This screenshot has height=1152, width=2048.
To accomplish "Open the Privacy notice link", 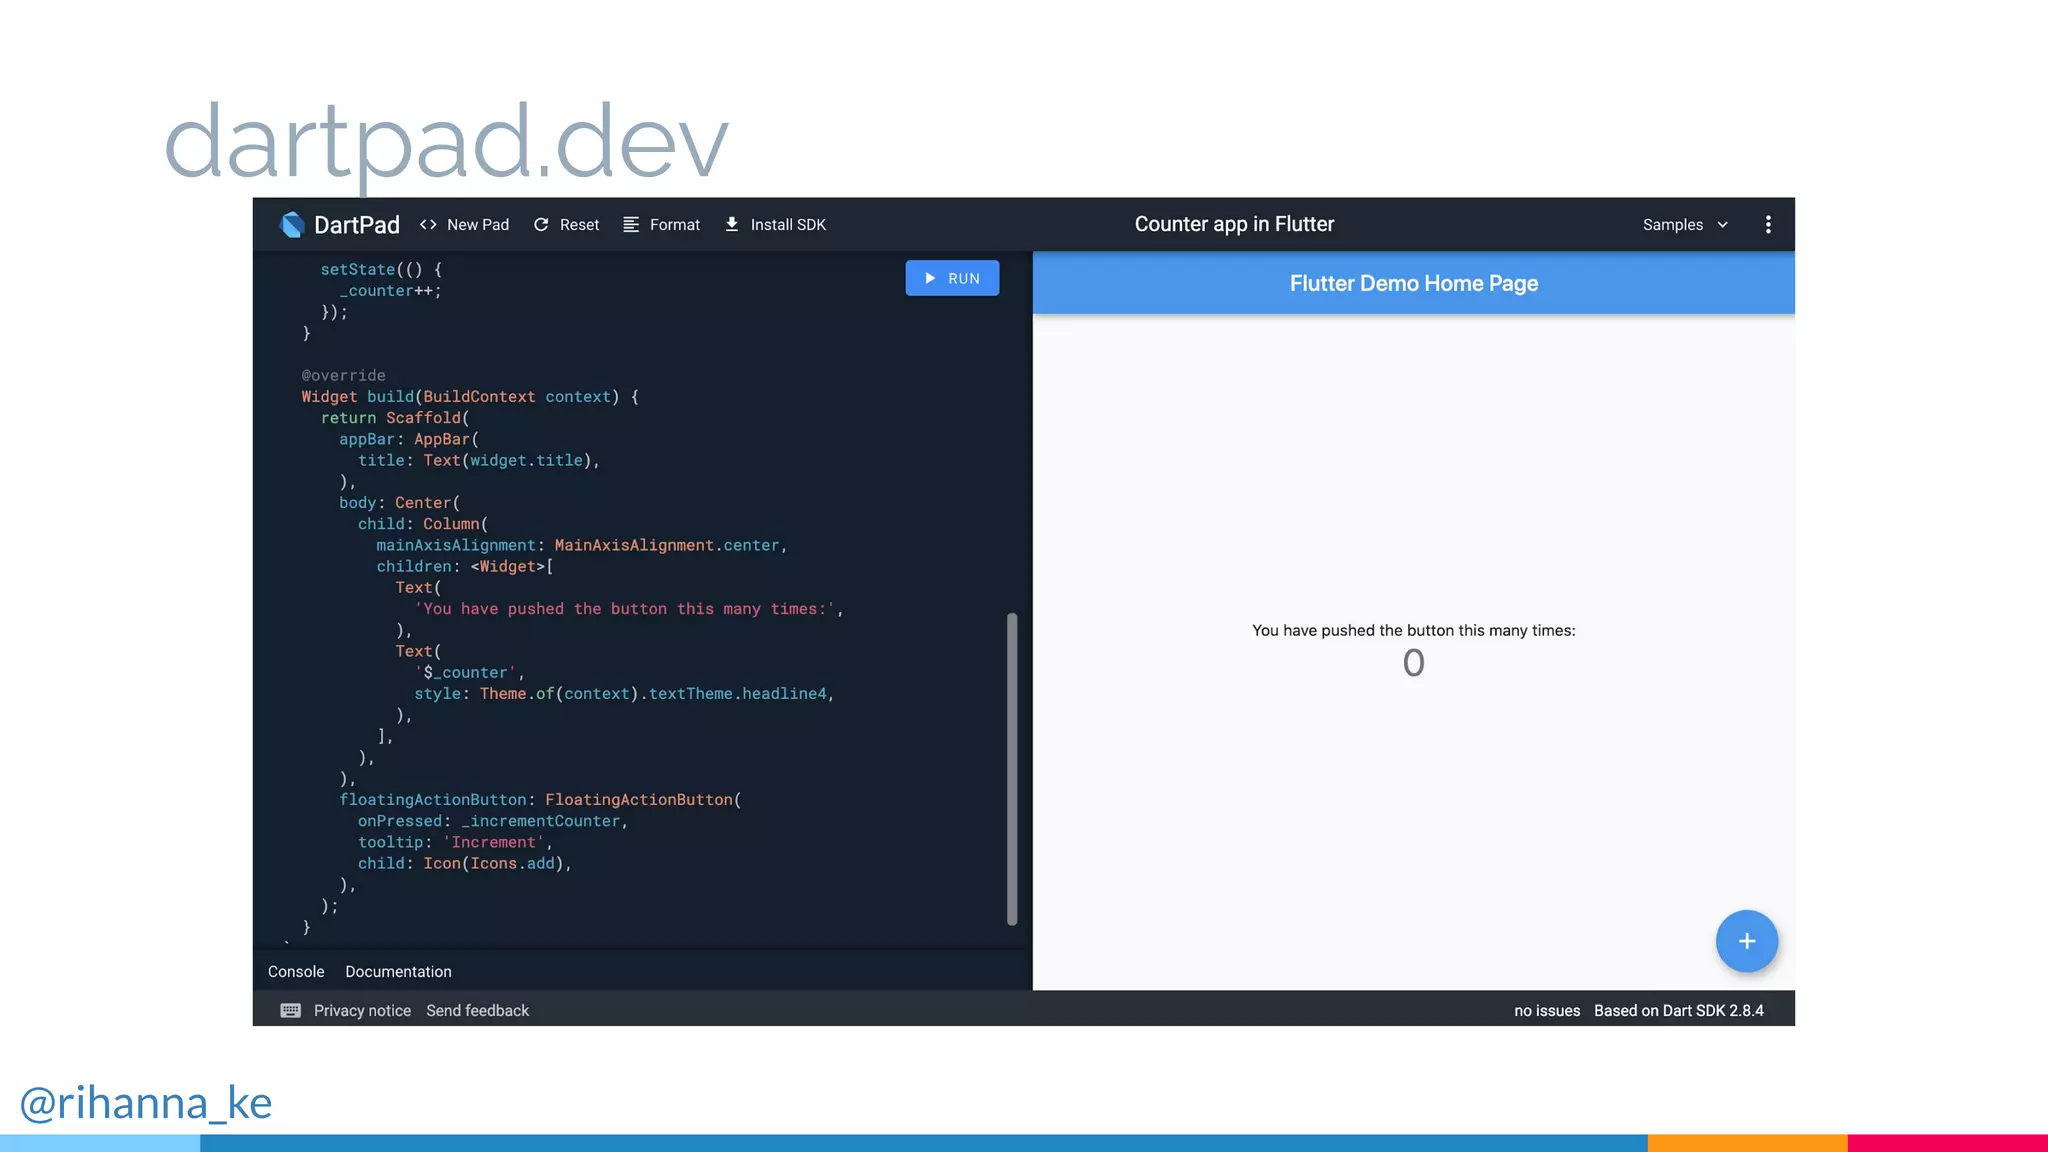I will (x=362, y=1011).
